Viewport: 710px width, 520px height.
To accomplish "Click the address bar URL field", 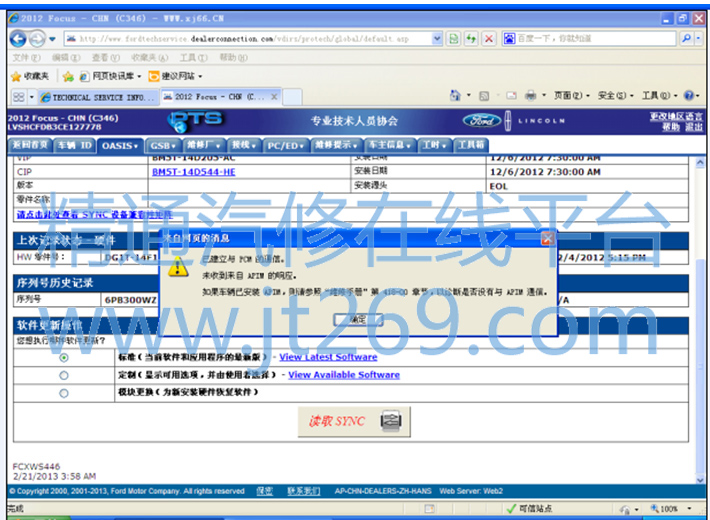I will point(247,39).
